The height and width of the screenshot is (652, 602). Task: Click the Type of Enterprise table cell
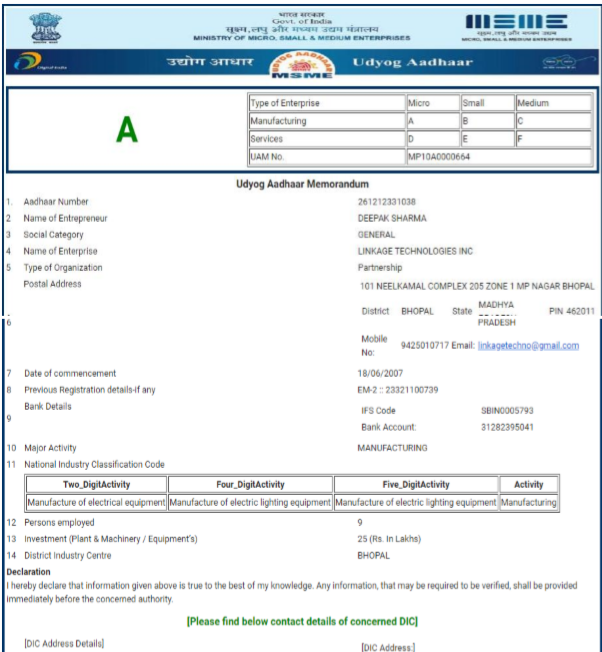click(x=327, y=103)
